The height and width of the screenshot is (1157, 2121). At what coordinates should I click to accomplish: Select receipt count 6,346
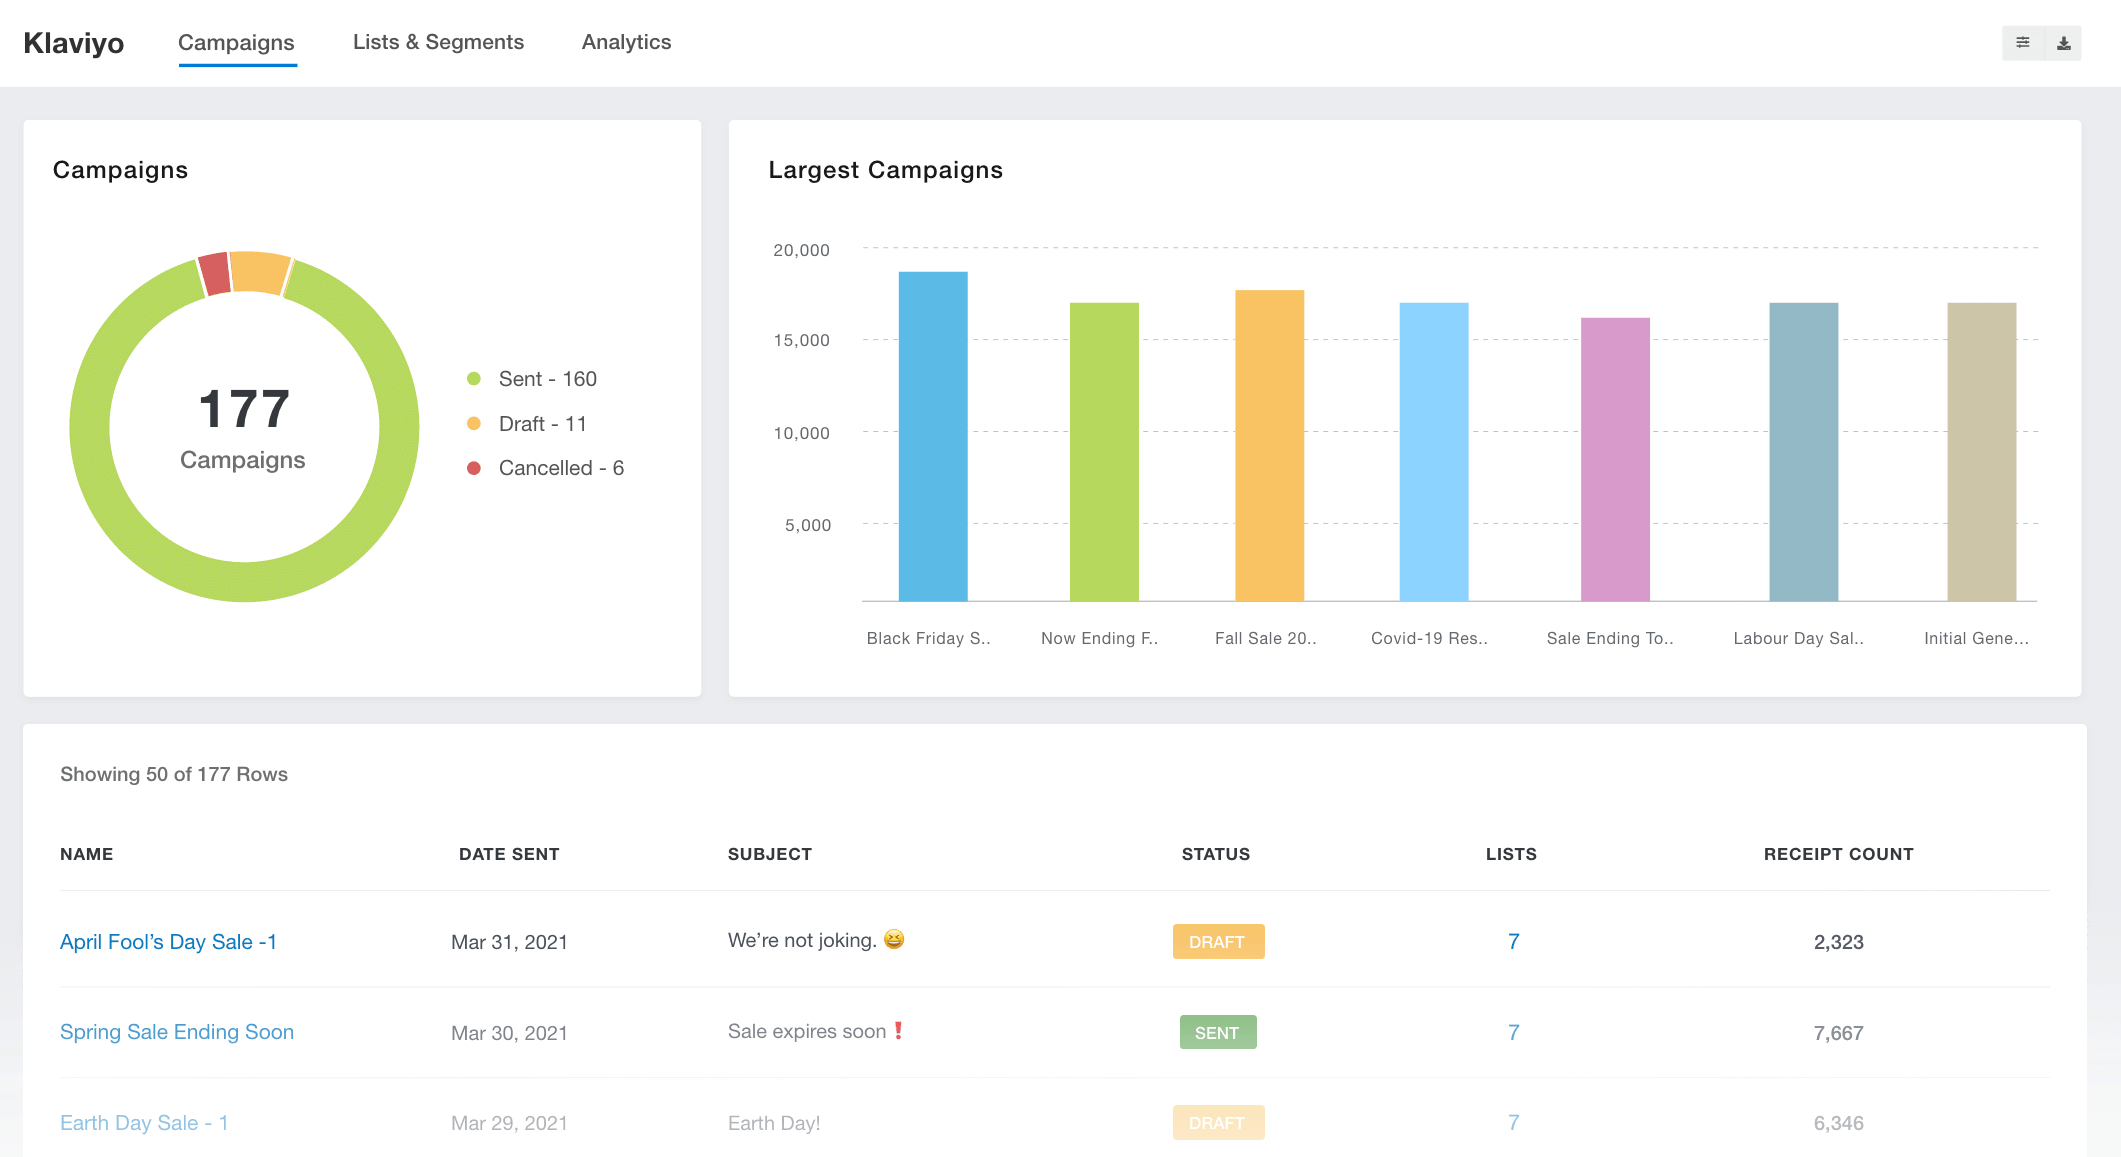(1838, 1123)
